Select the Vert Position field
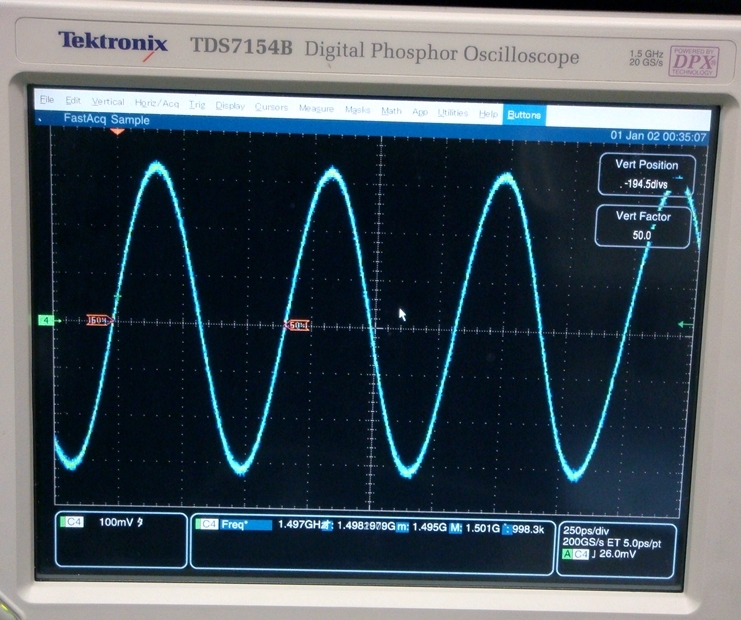This screenshot has height=620, width=741. click(646, 174)
